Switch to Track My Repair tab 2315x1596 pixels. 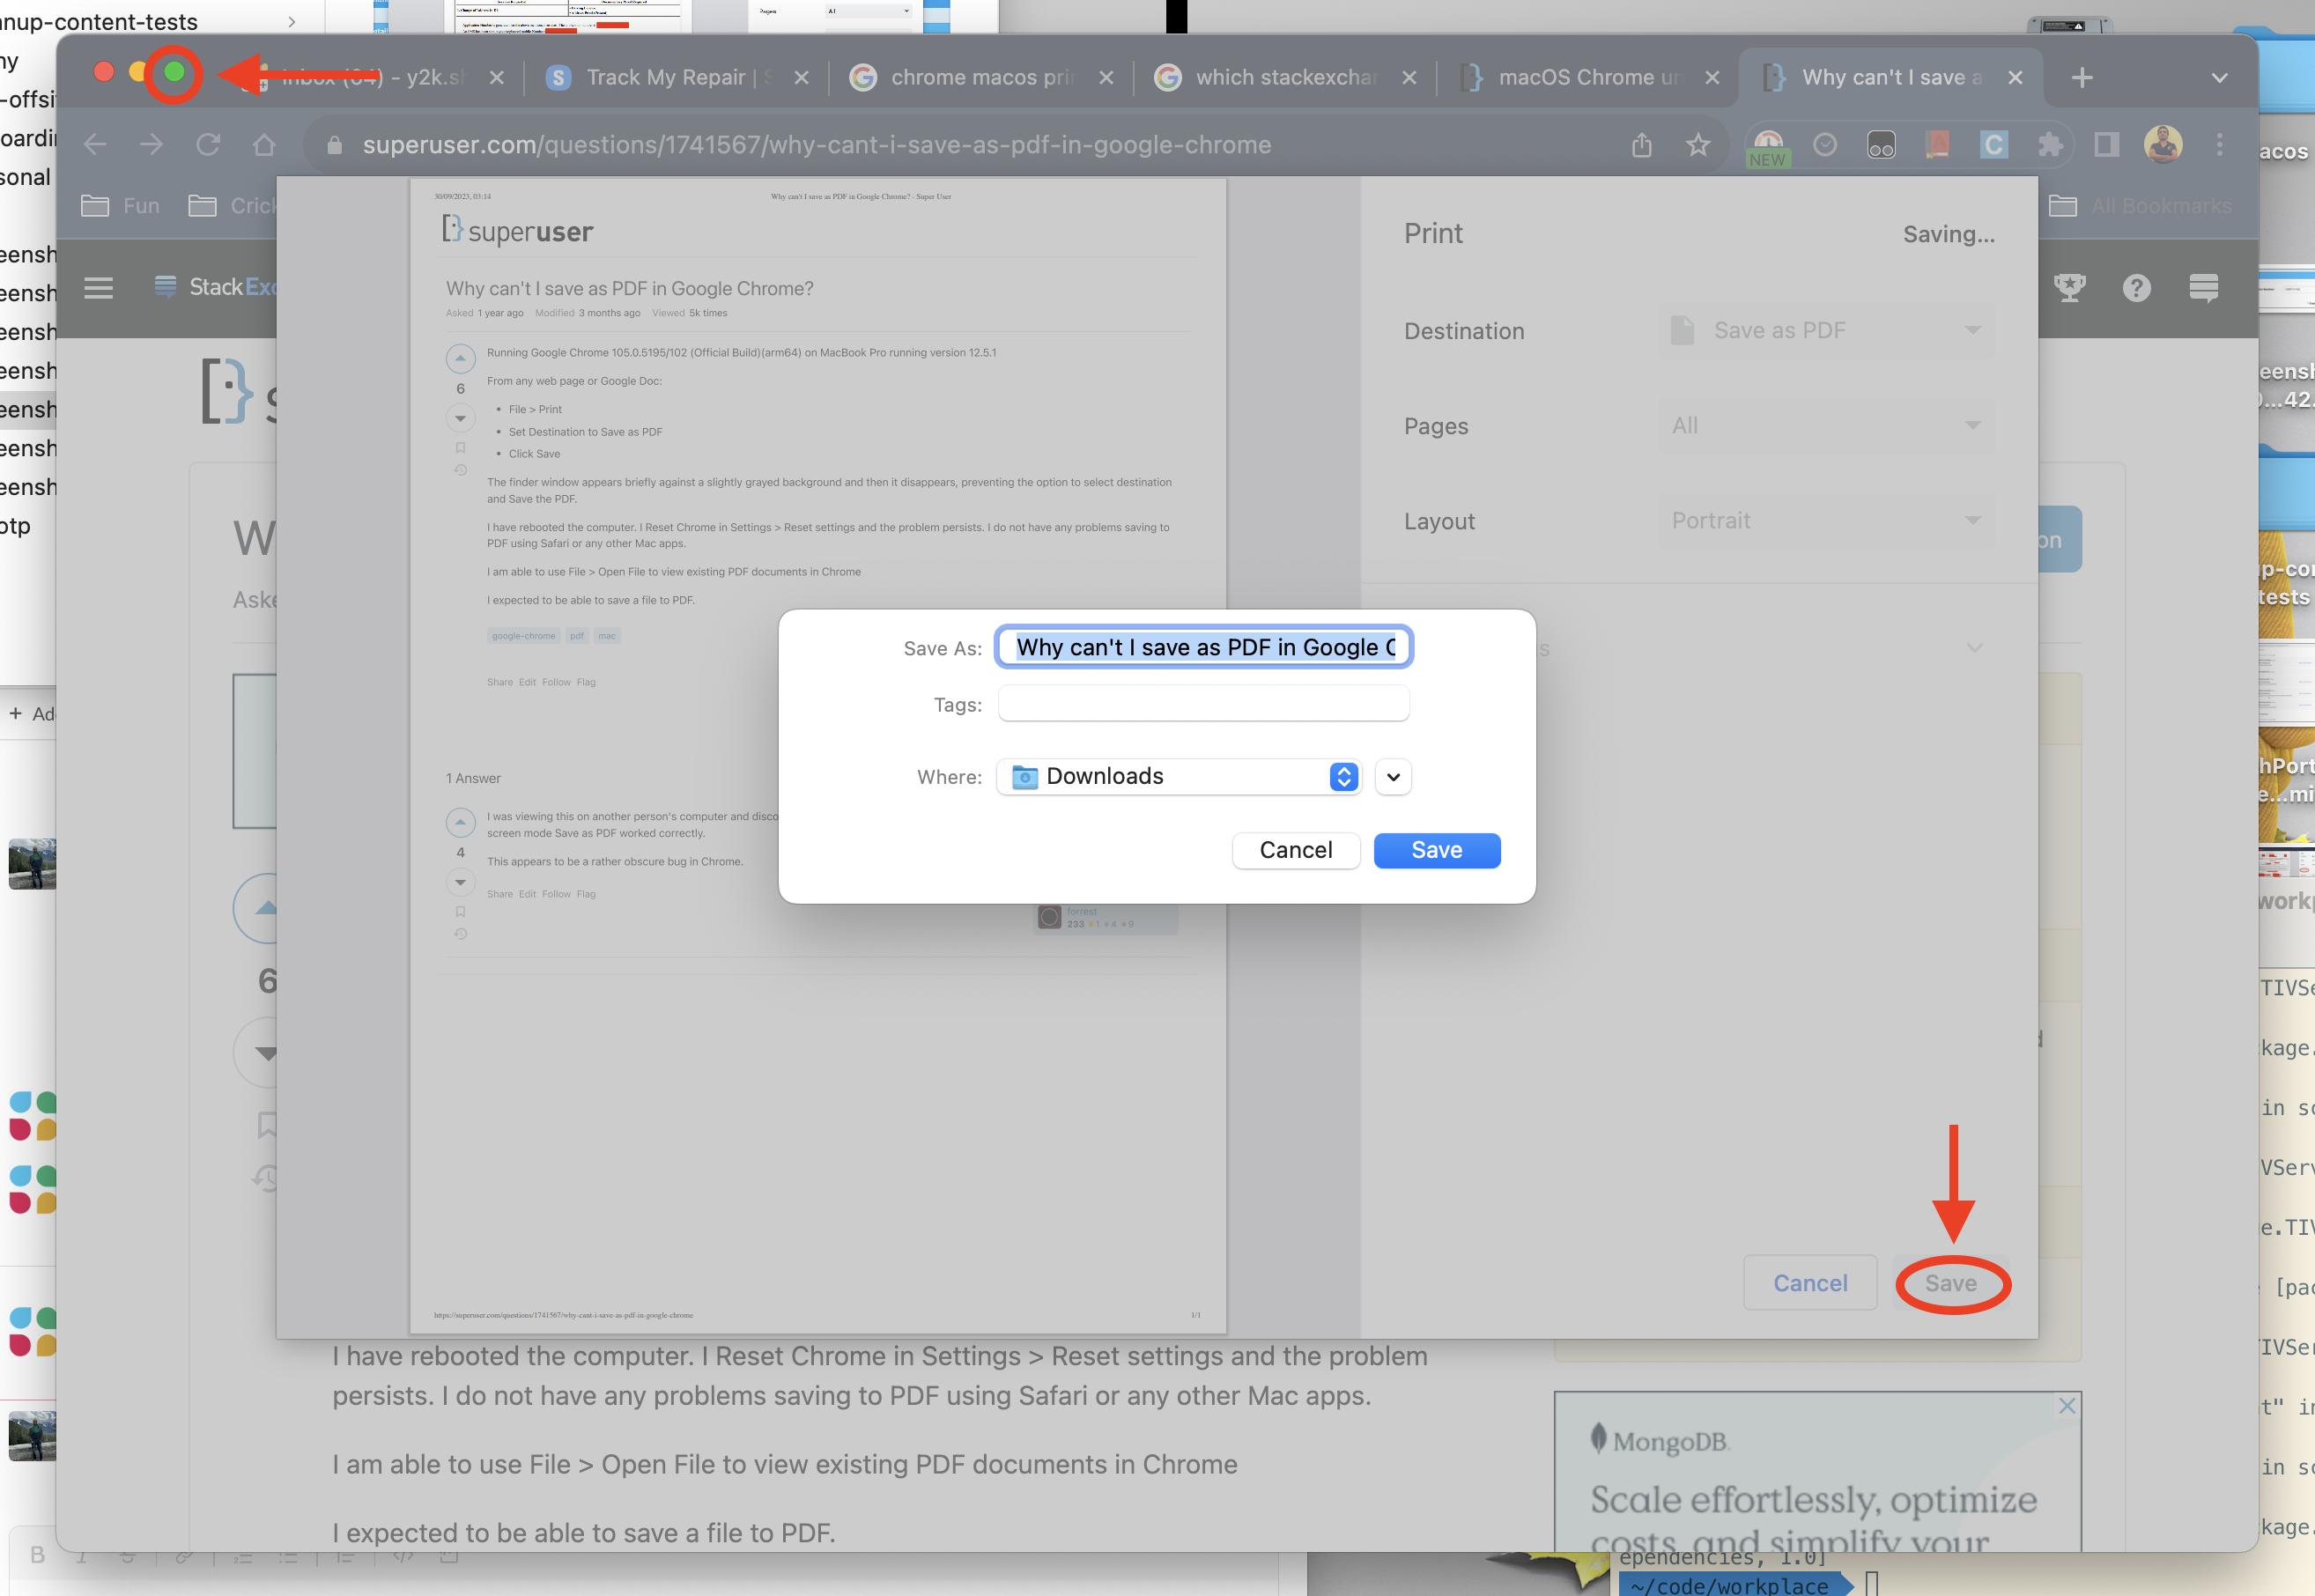665,77
